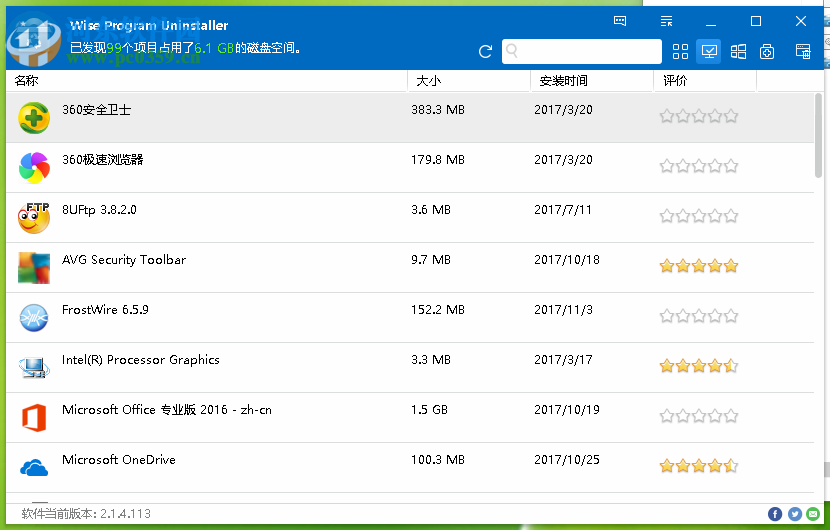Click the 2017/3/17 install date

(x=563, y=360)
